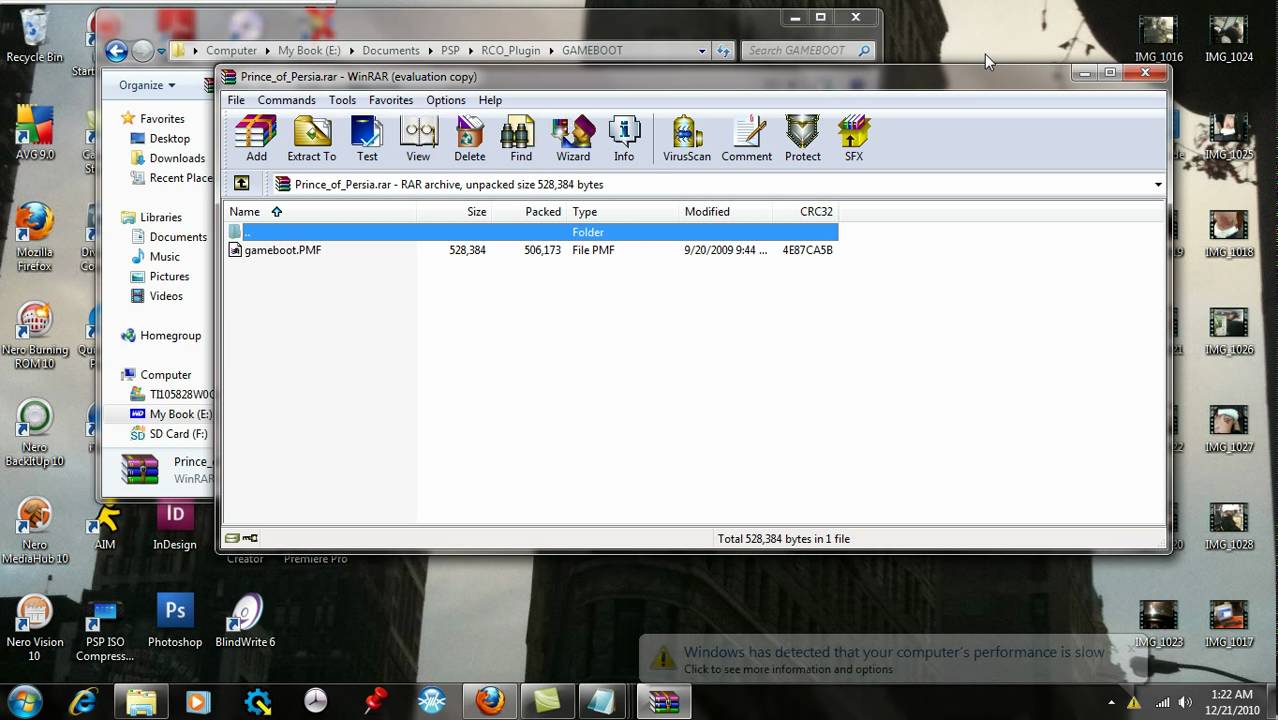Open the Help menu

pos(490,100)
